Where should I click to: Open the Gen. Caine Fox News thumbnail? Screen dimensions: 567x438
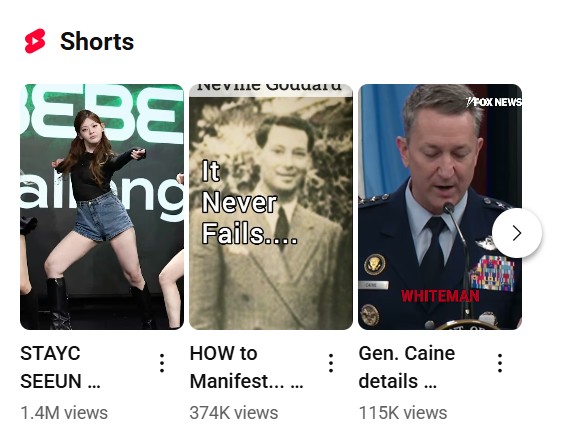tap(440, 207)
